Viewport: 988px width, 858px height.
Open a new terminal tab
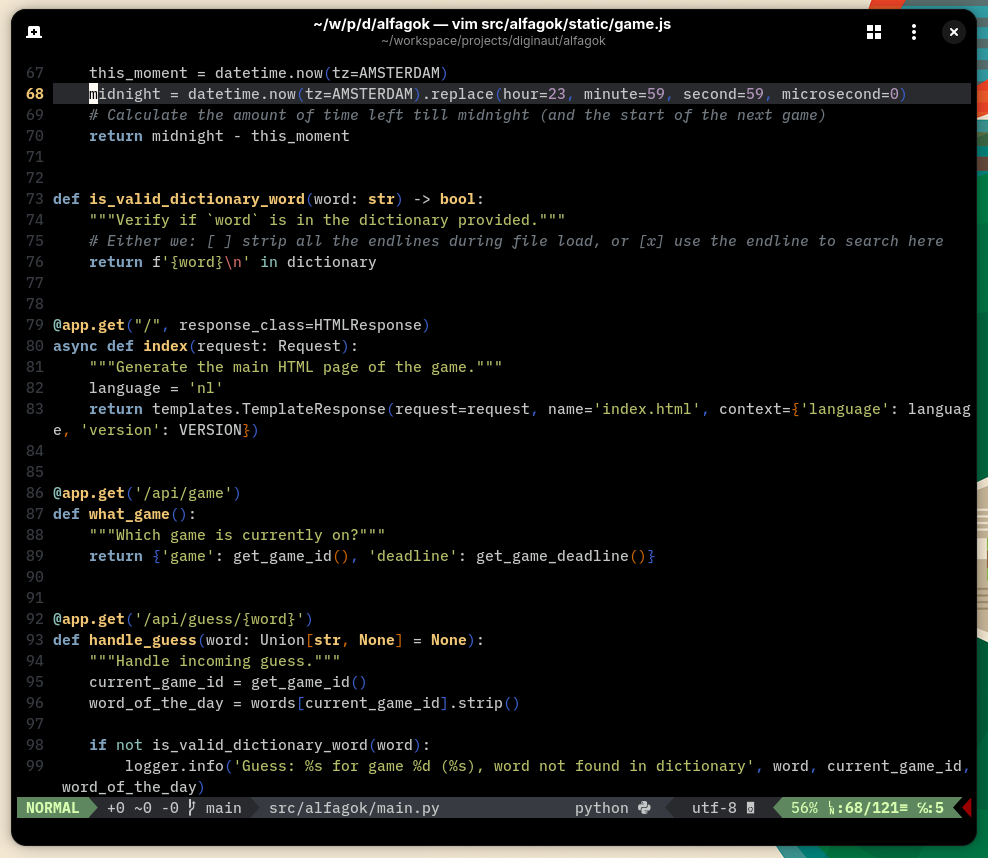pyautogui.click(x=34, y=32)
